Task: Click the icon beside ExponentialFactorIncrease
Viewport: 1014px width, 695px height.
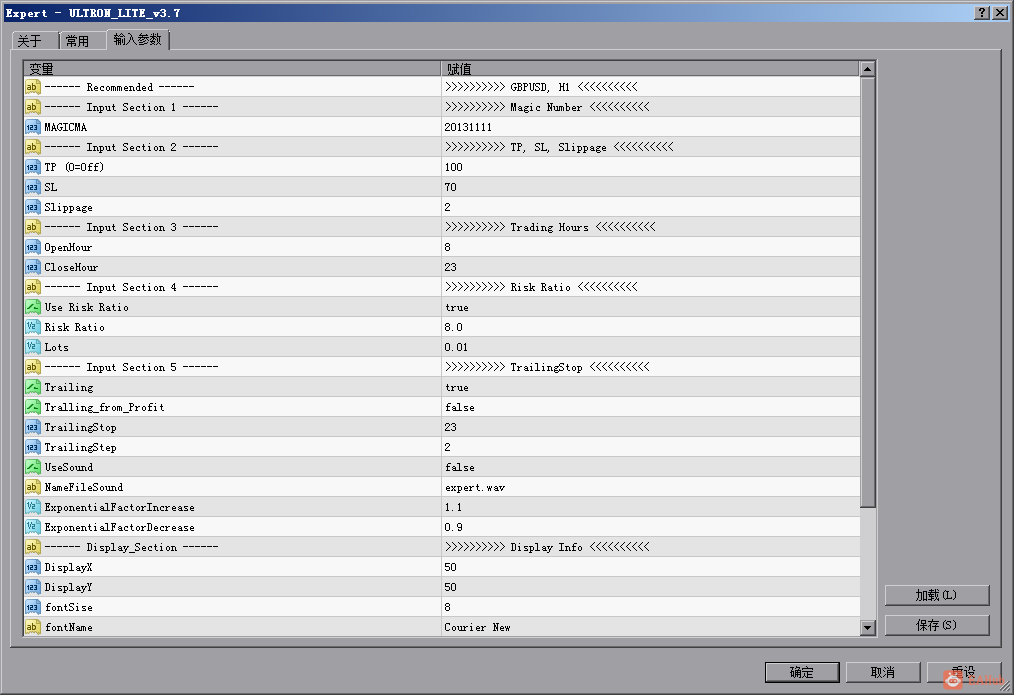Action: pos(32,508)
